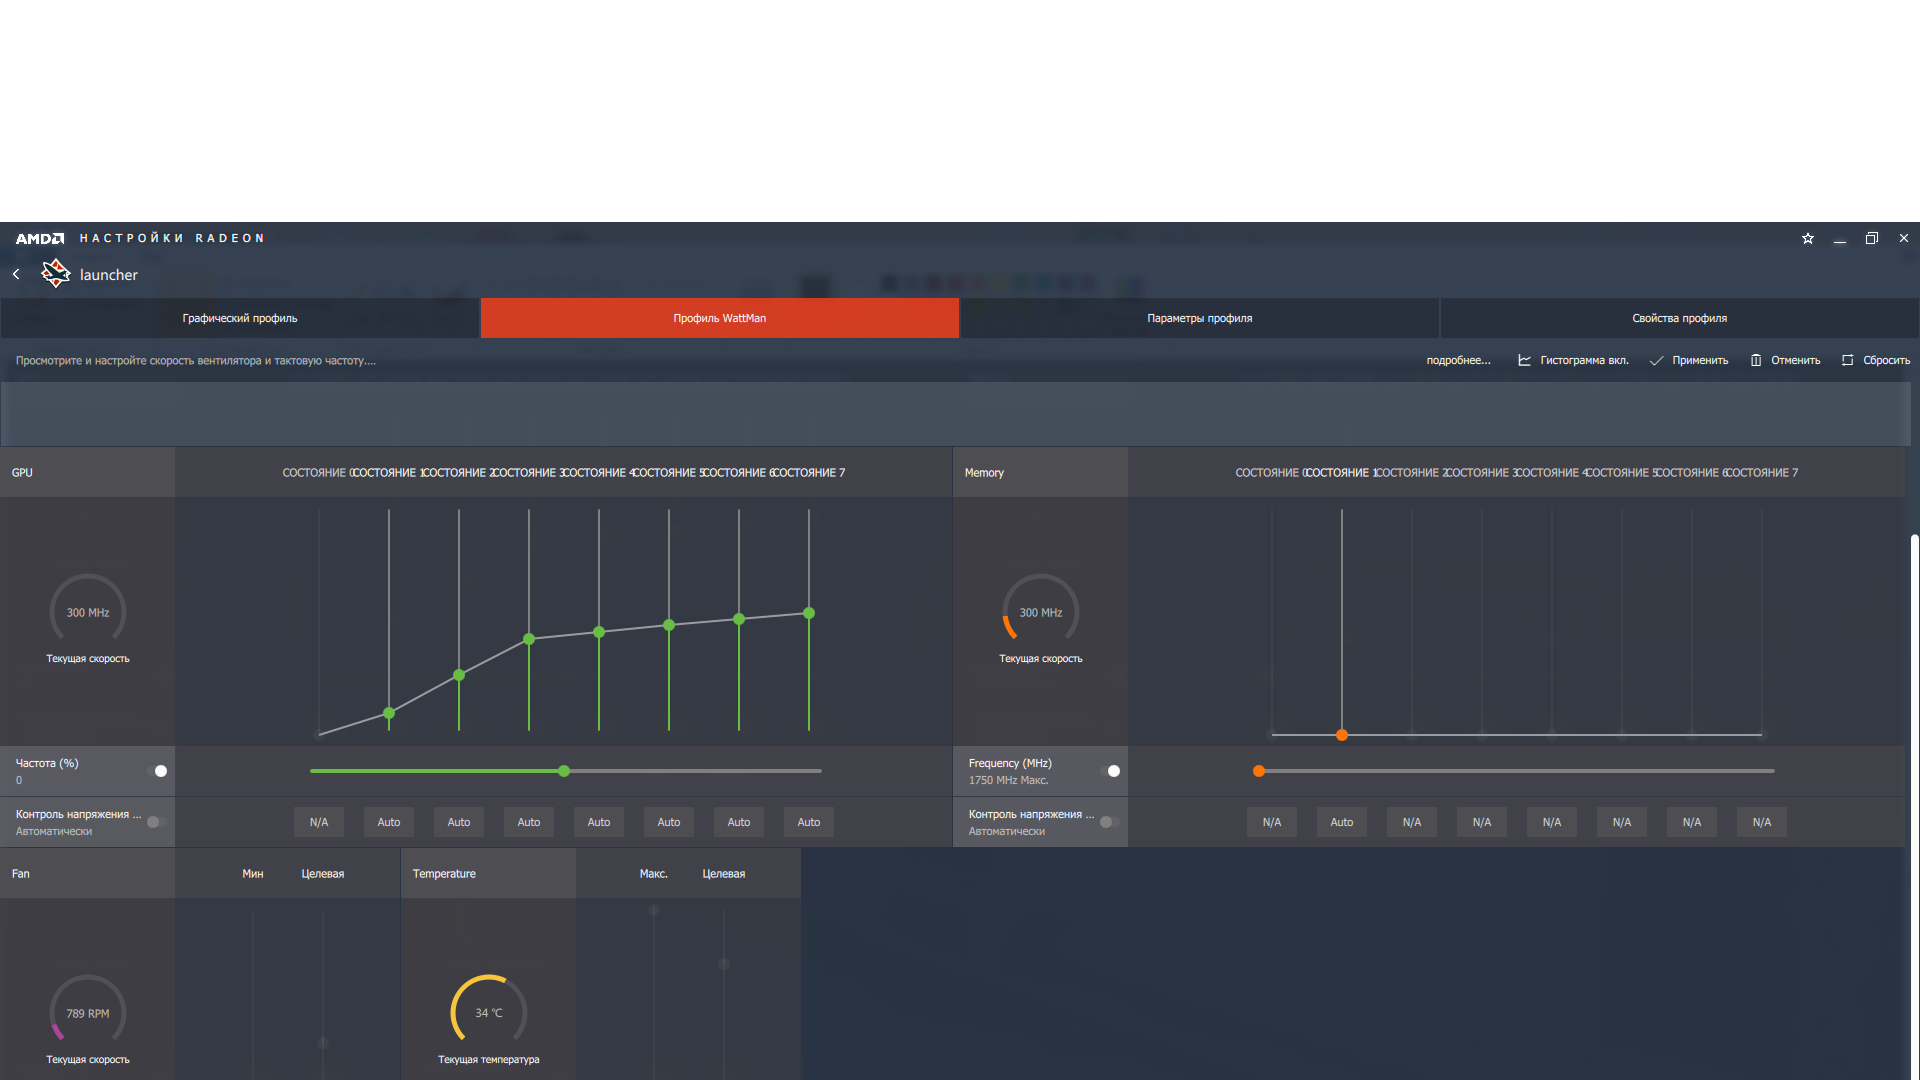
Task: Click the Memory frequency orange slider handle
Action: coord(1259,771)
